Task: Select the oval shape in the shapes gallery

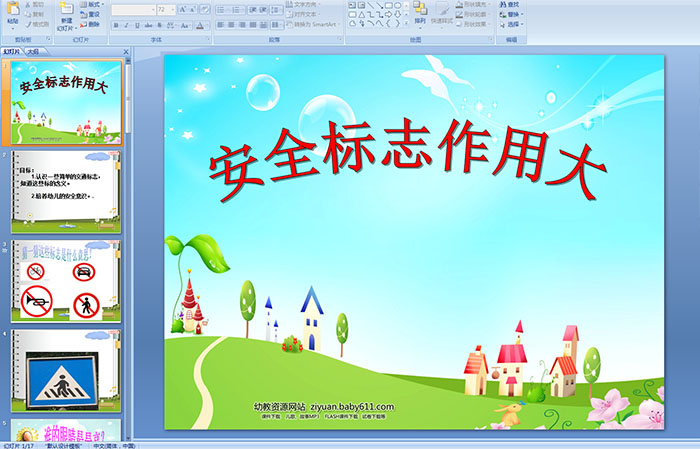Action: [397, 5]
